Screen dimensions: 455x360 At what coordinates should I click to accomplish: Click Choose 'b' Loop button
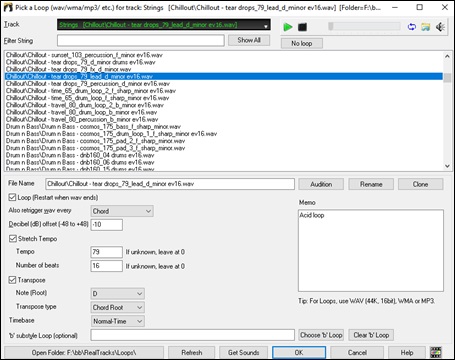(x=321, y=335)
